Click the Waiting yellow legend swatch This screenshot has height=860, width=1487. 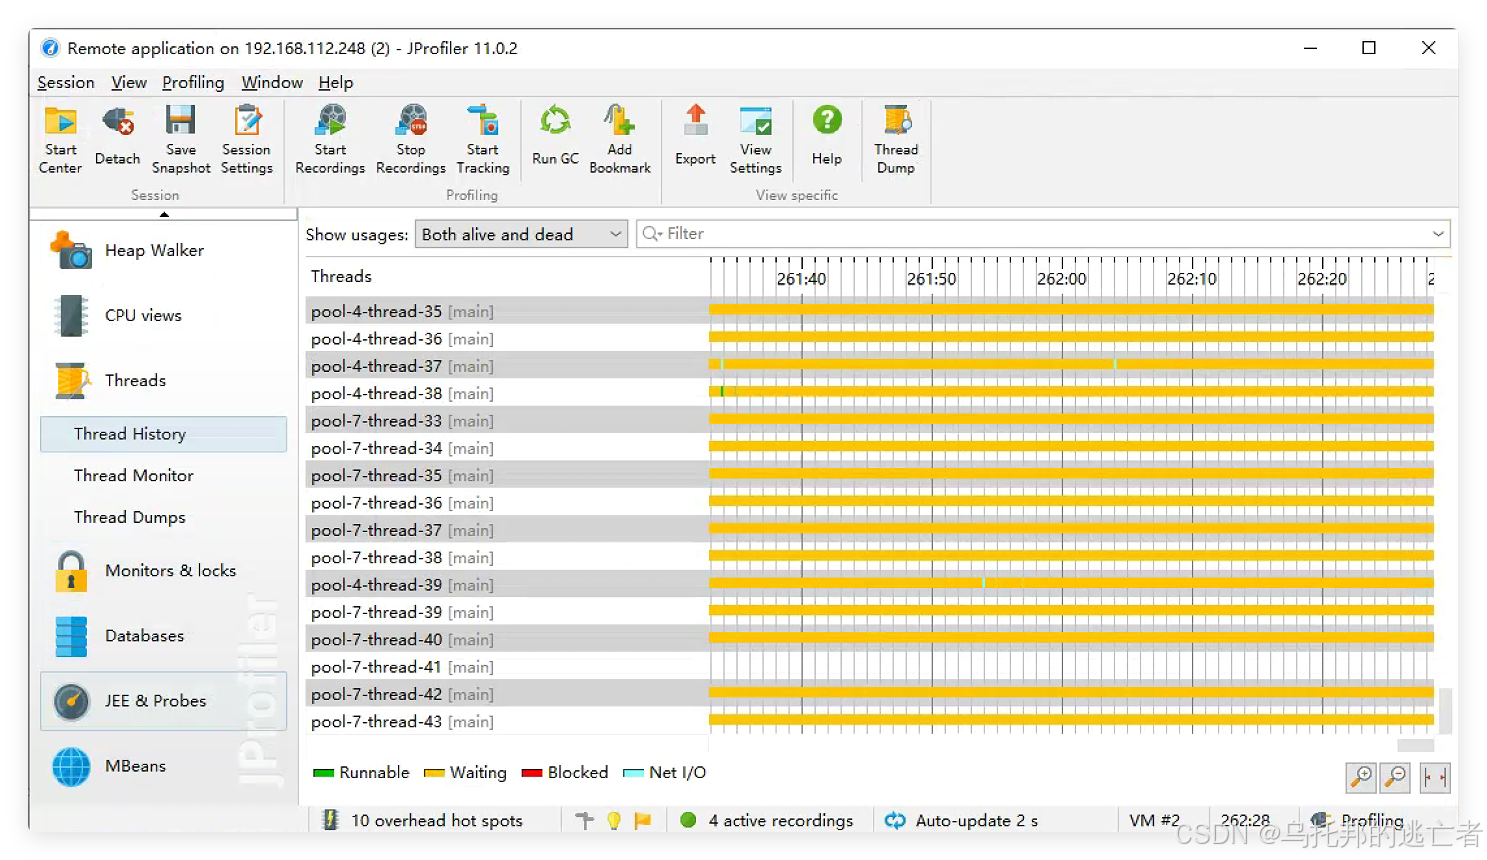coord(434,773)
